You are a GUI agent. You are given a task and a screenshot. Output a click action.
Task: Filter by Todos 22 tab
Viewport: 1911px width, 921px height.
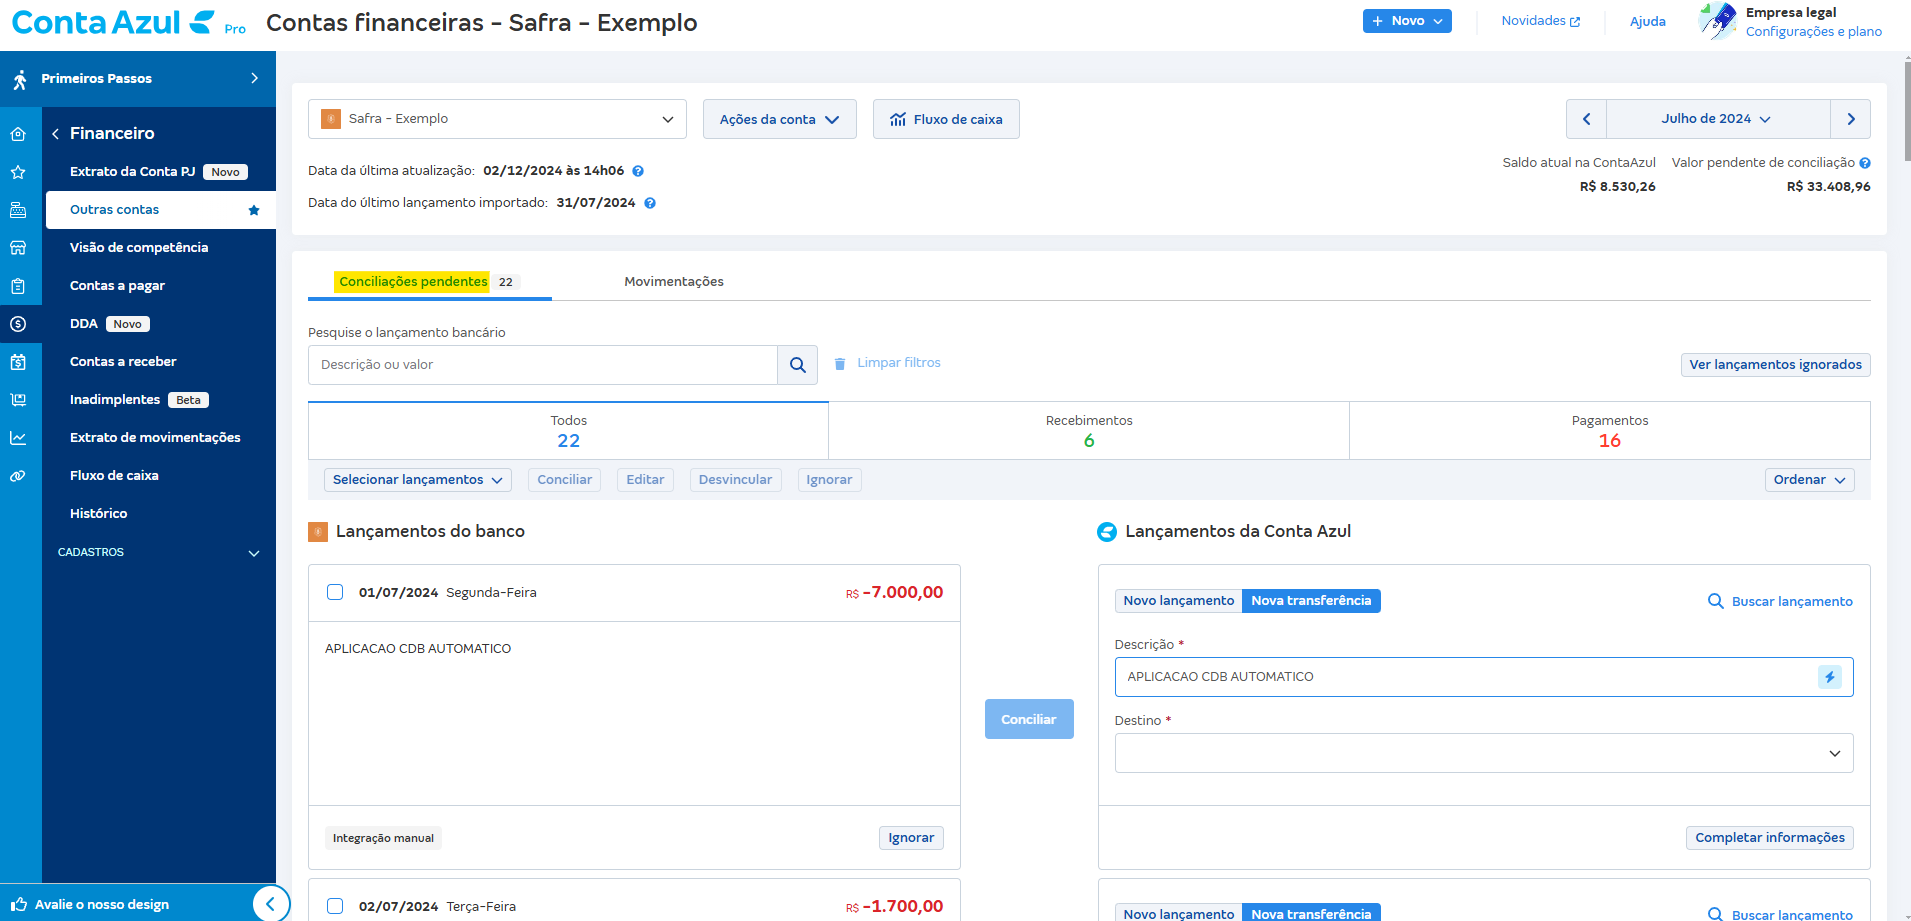568,431
